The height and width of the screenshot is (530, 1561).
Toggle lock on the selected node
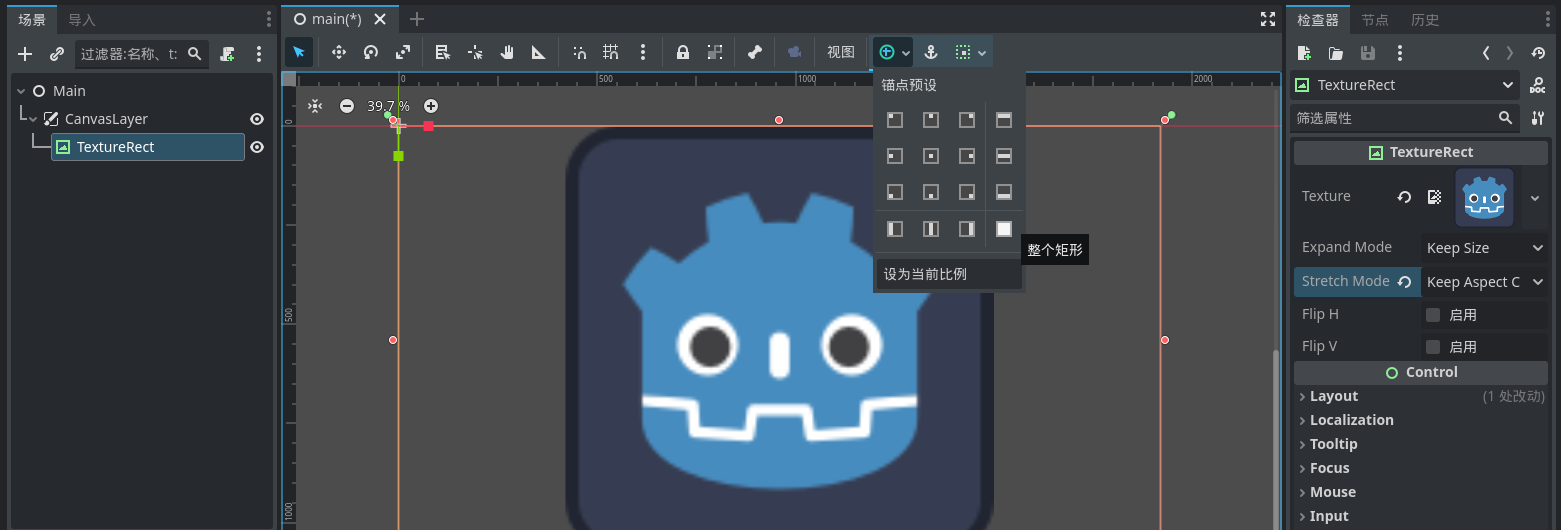683,52
